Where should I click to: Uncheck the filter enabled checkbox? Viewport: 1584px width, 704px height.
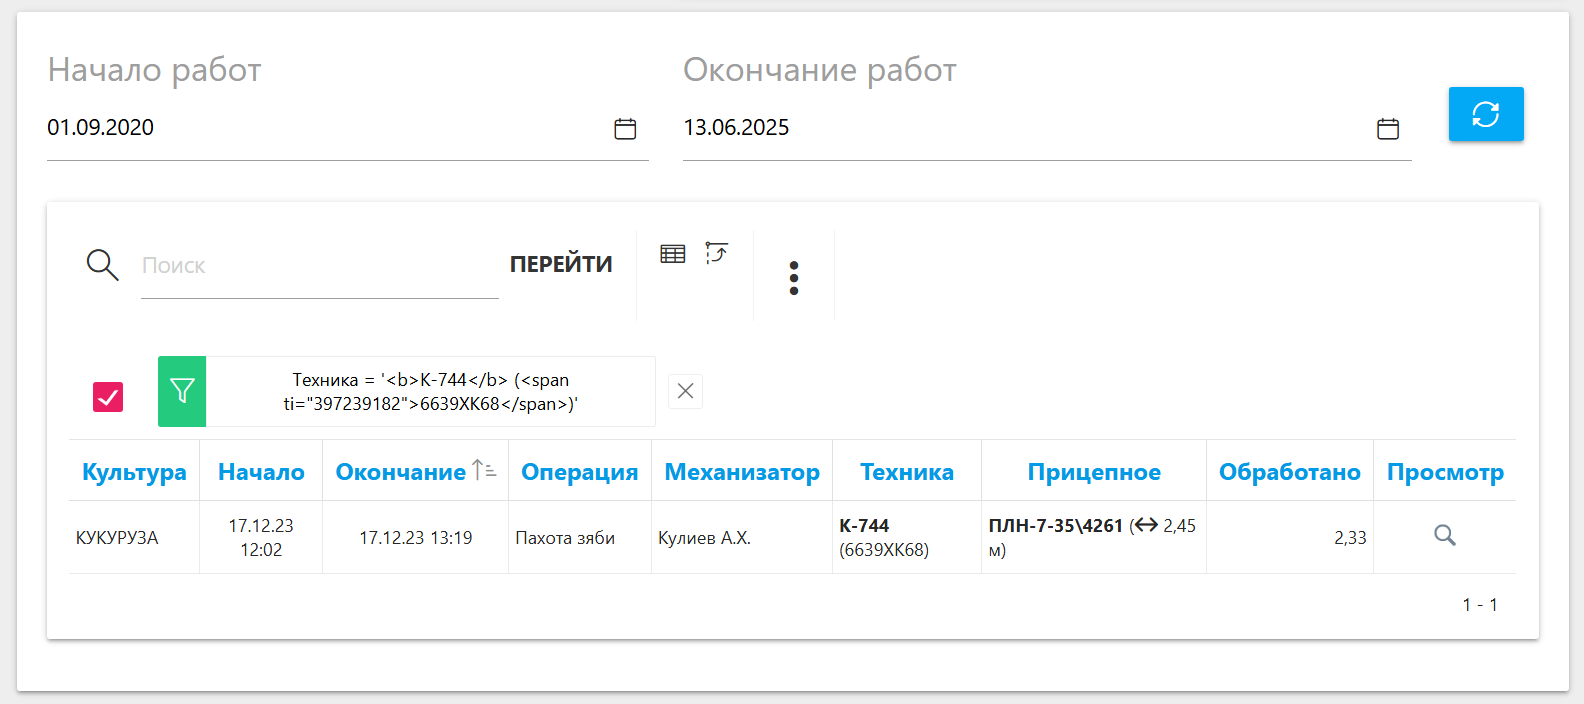[108, 397]
